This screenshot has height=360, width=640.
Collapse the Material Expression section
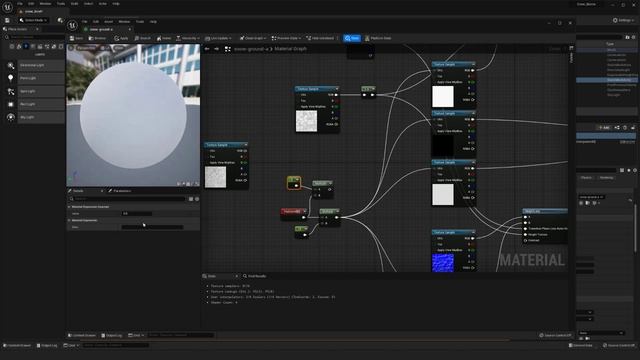(69, 220)
